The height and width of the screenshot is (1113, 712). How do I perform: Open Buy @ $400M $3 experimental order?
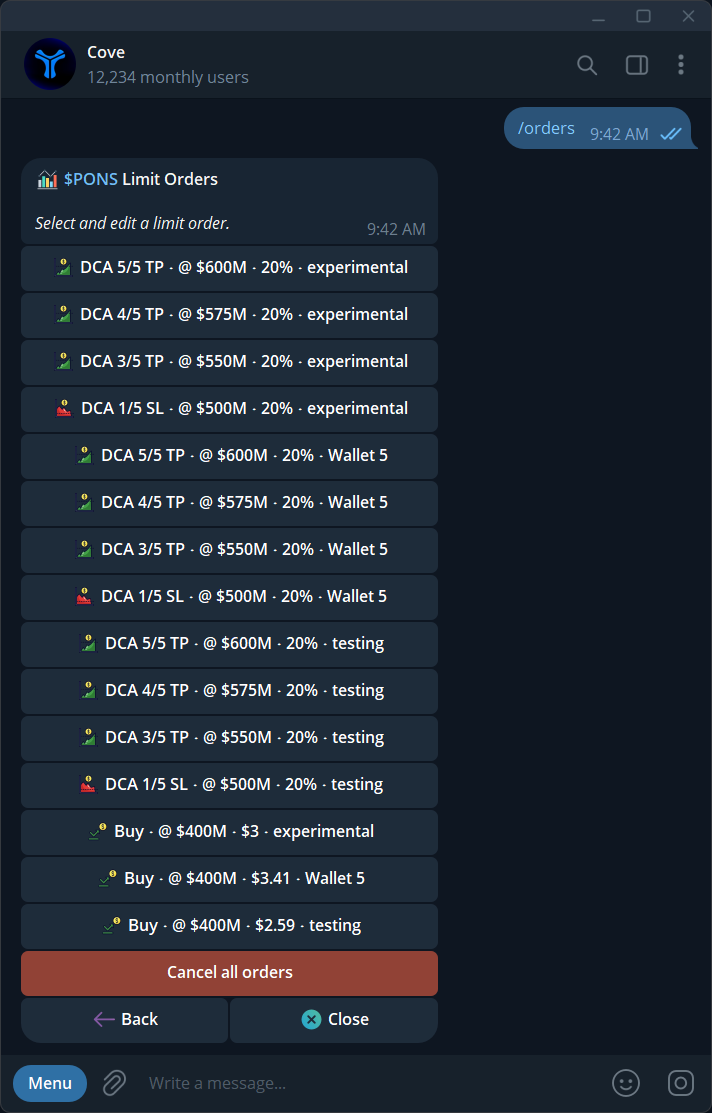pyautogui.click(x=229, y=831)
